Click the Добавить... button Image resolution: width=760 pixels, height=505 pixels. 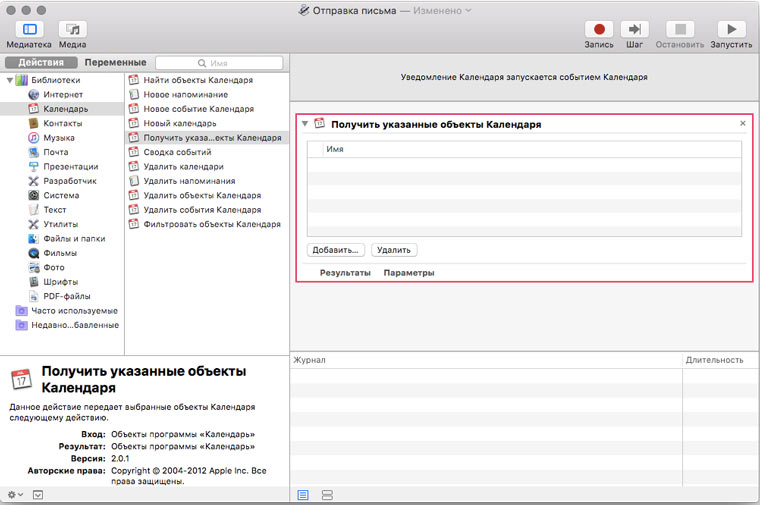click(x=336, y=250)
